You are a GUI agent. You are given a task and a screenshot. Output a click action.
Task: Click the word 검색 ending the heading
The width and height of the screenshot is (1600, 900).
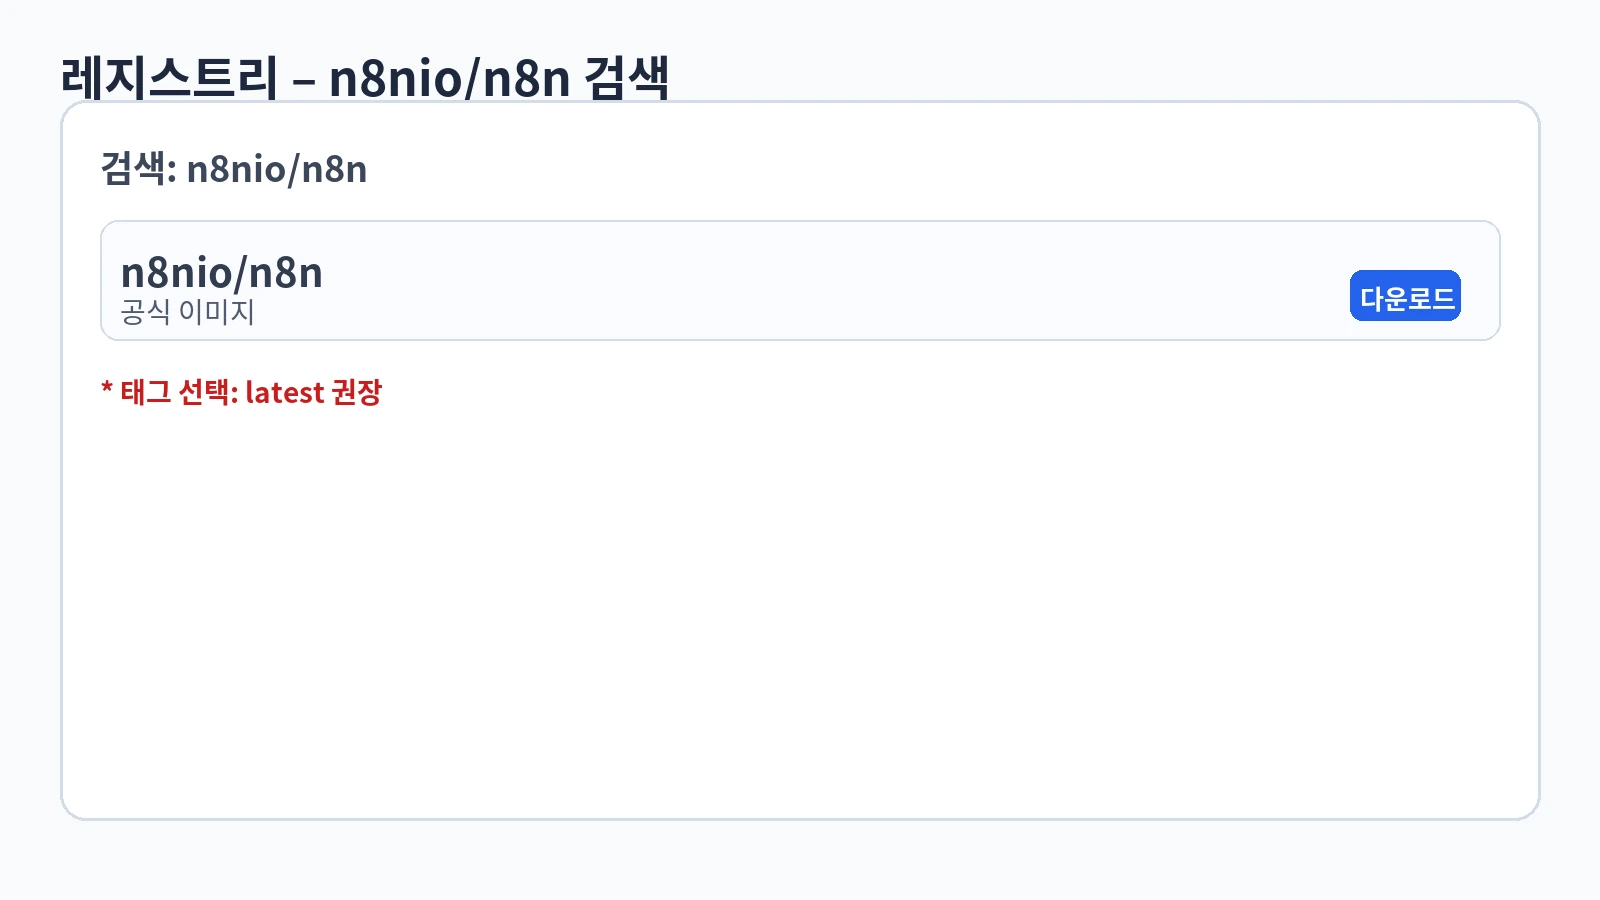click(x=627, y=78)
